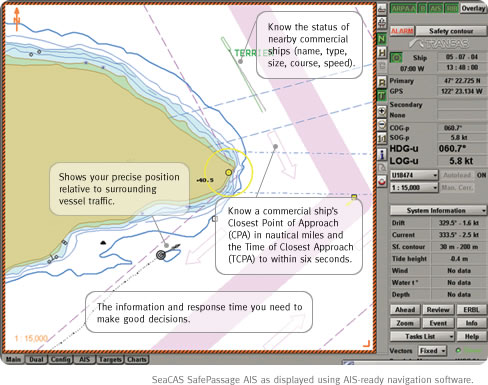Zoom in with the plus magnifier icon
The image size is (488, 385).
[382, 111]
